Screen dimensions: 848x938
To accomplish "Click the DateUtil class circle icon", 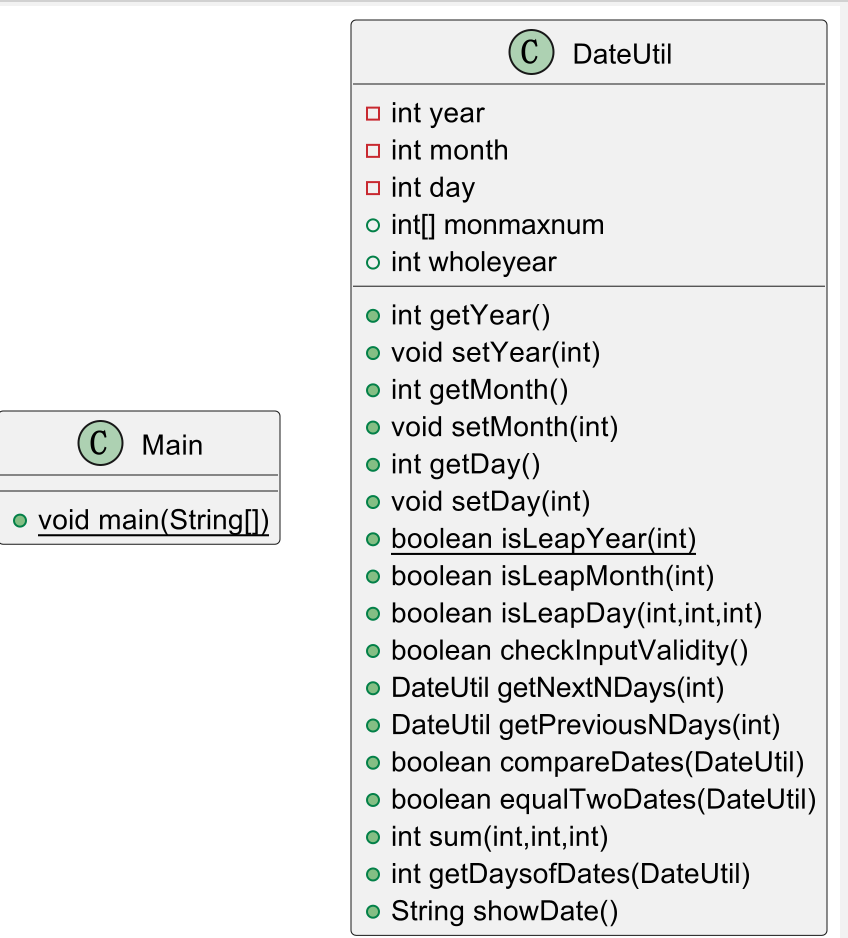I will [x=531, y=53].
